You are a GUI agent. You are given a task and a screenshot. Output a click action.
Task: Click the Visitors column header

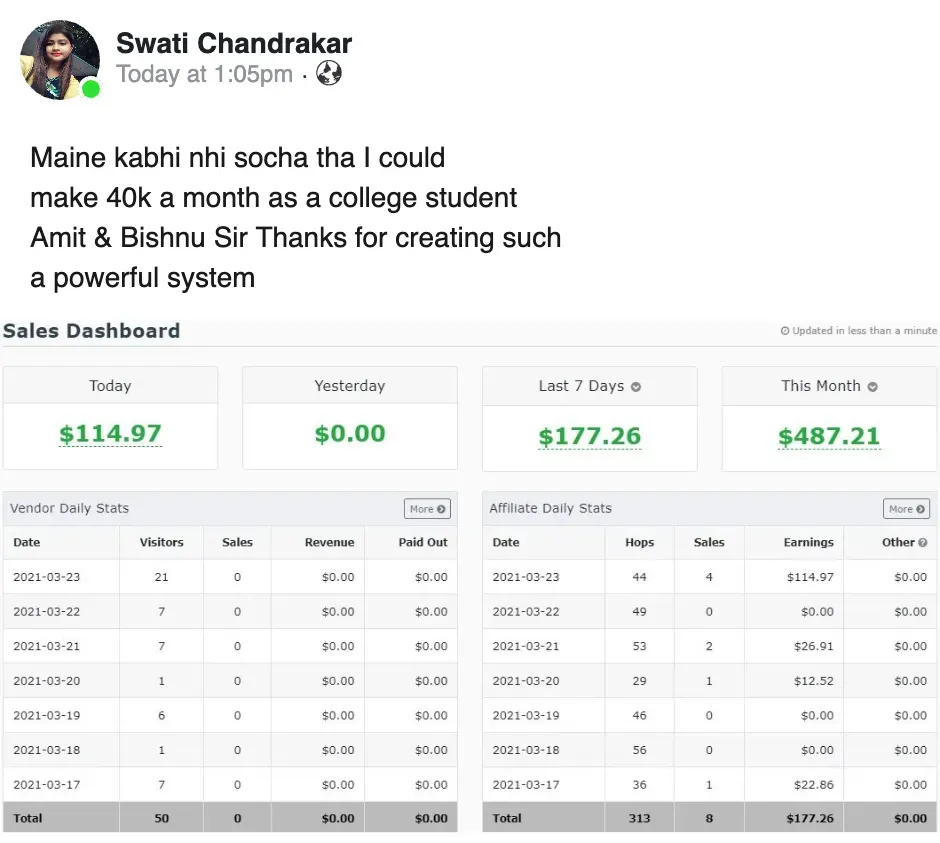click(161, 543)
